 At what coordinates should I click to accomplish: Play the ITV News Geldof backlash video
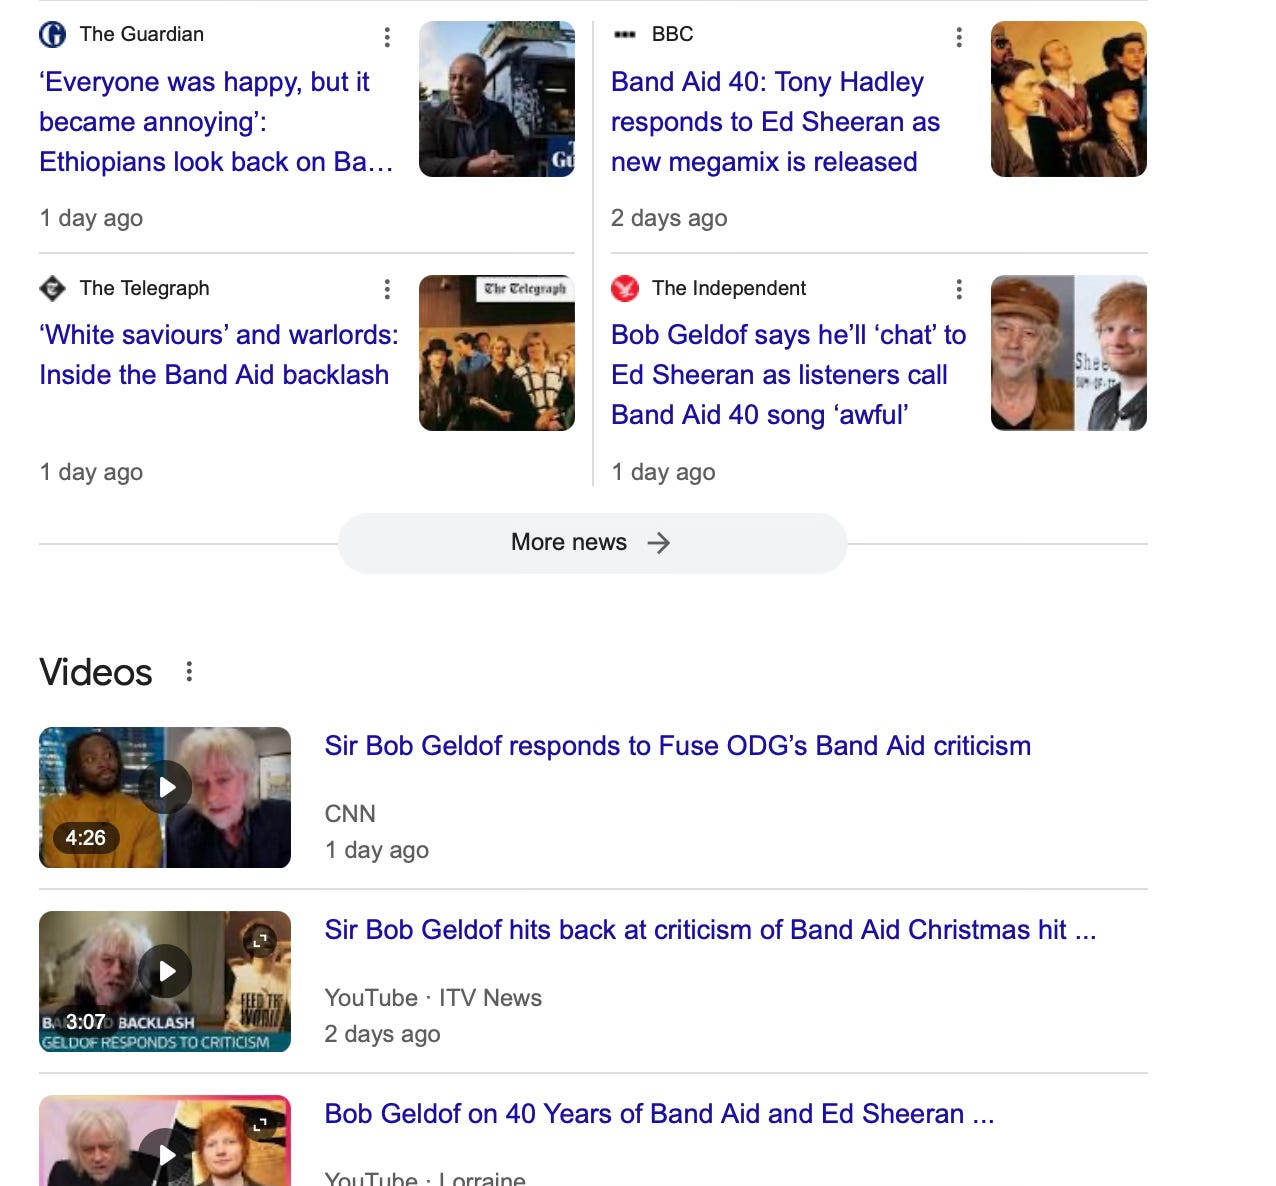(165, 971)
